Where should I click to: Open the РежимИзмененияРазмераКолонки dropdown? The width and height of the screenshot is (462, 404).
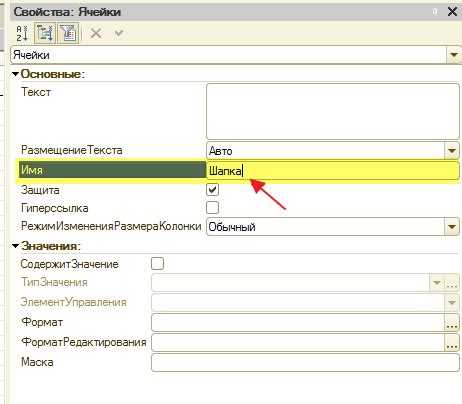pyautogui.click(x=452, y=227)
